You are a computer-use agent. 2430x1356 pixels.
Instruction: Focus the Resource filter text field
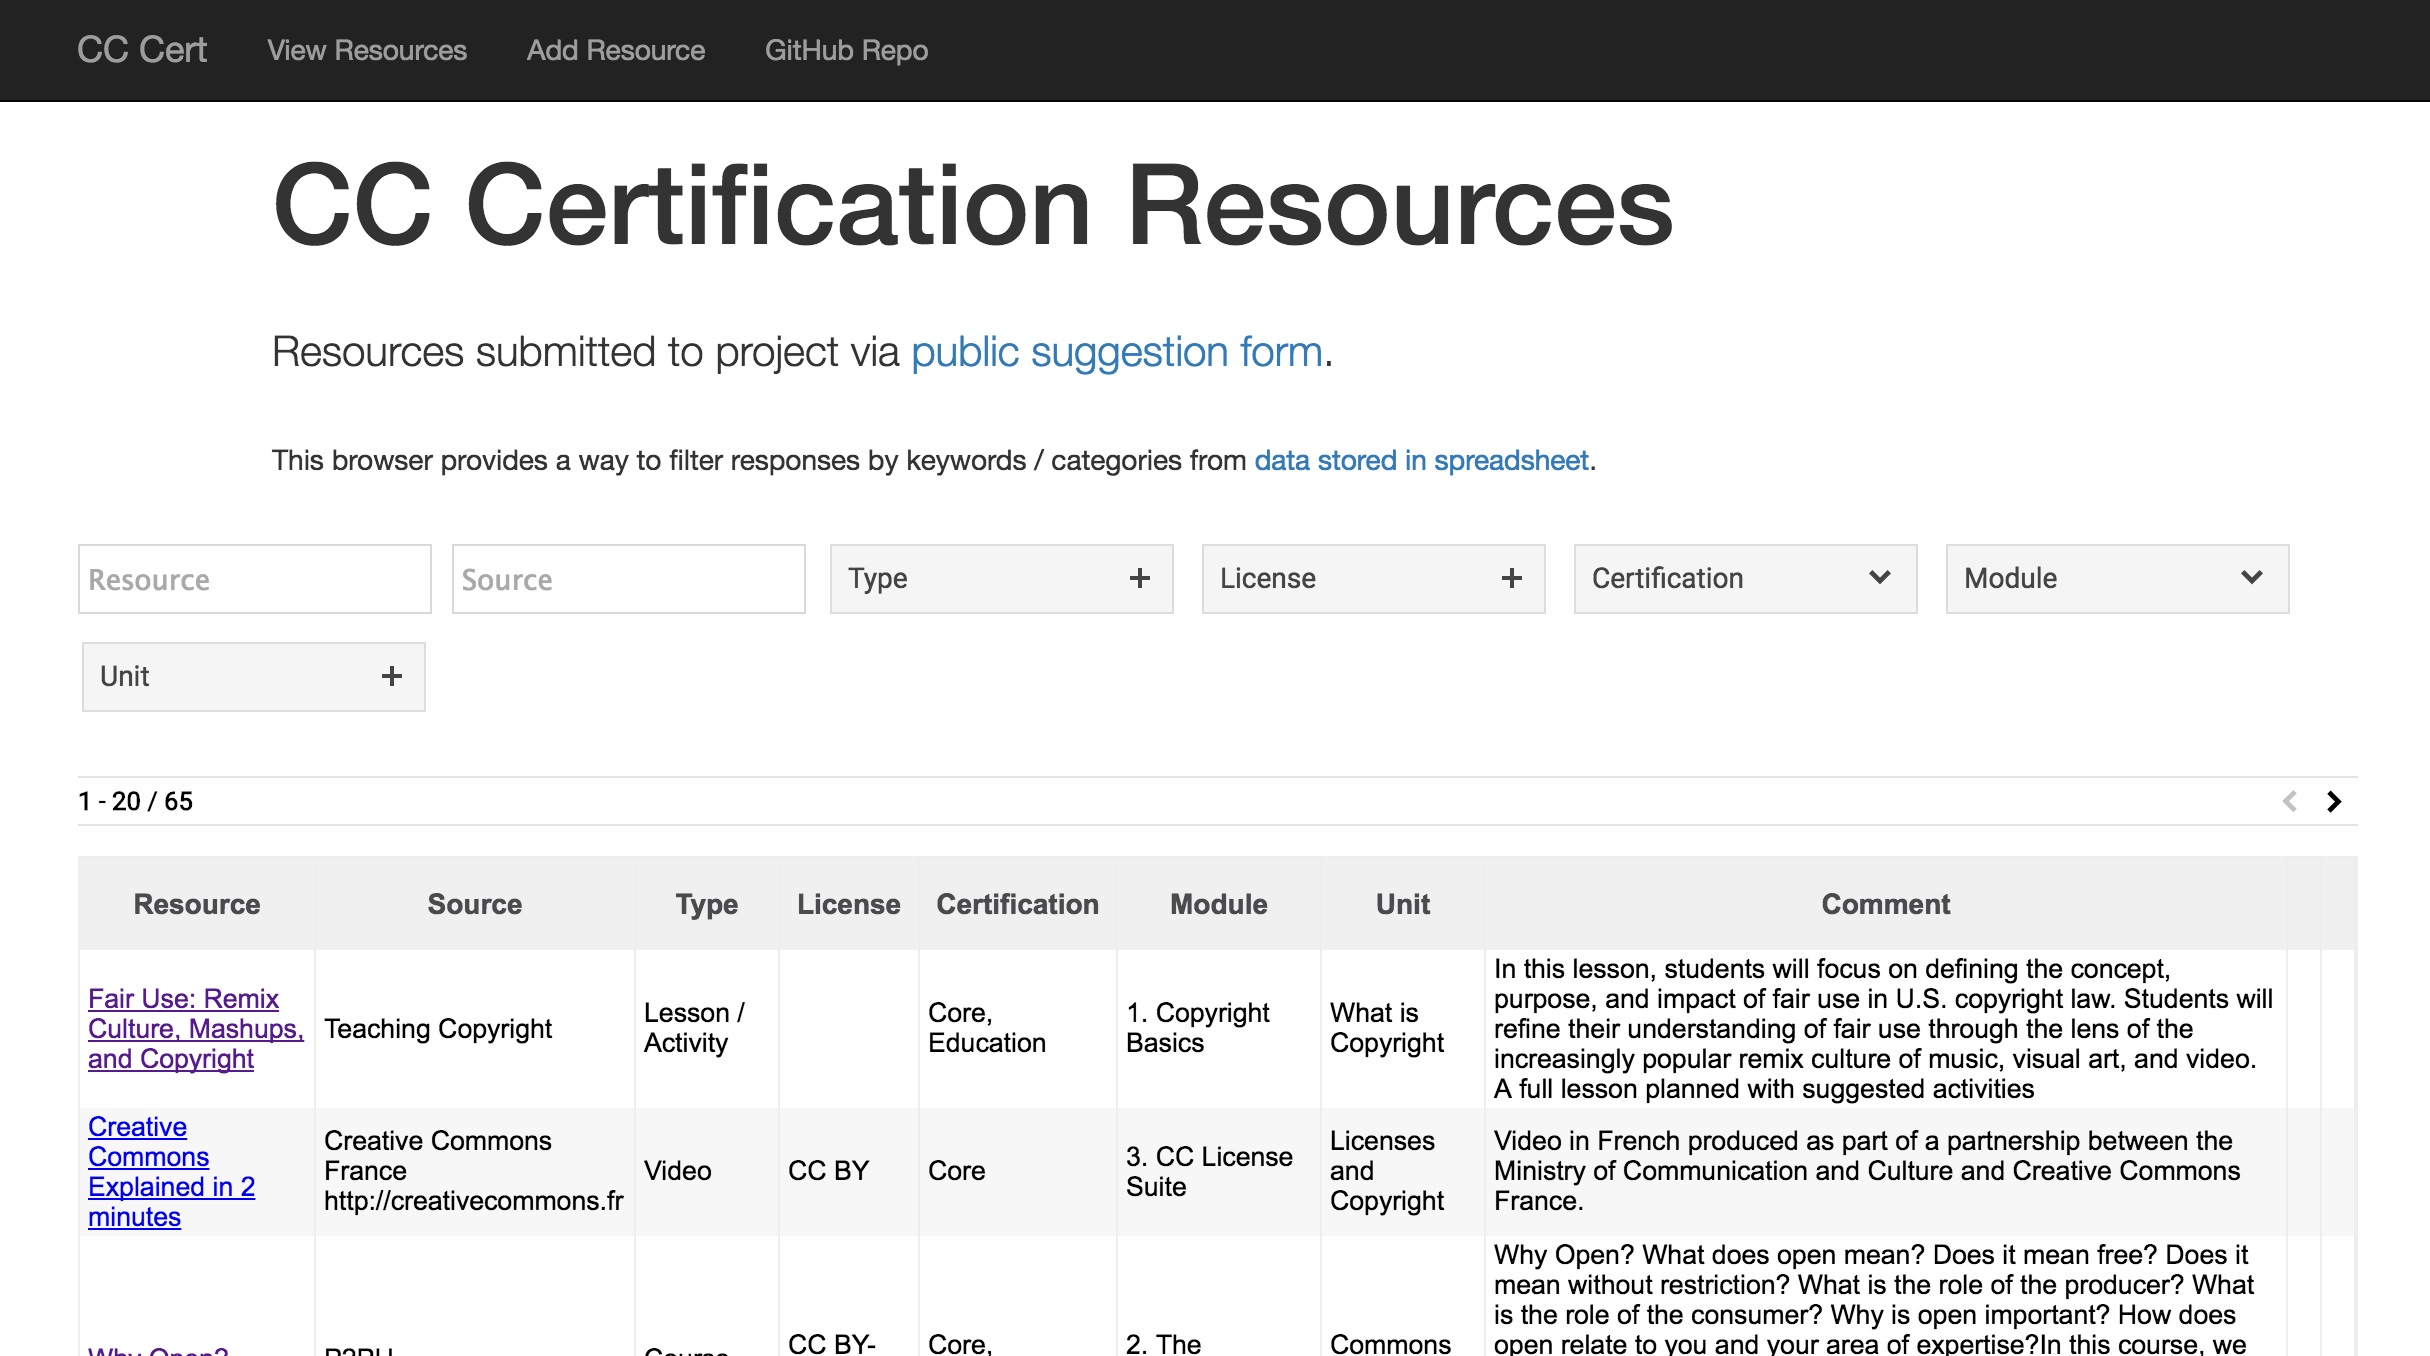(x=254, y=579)
